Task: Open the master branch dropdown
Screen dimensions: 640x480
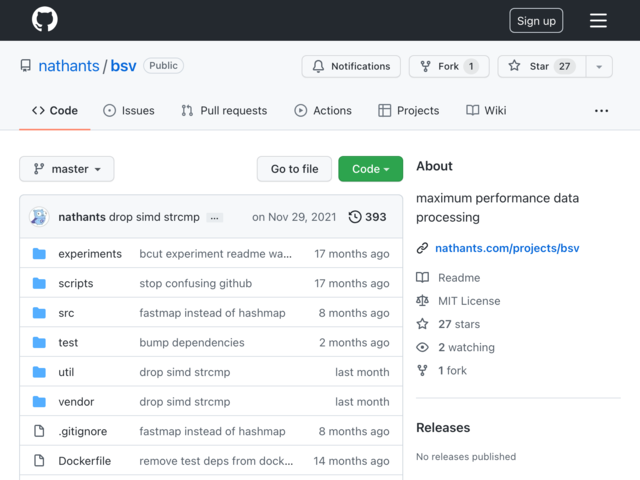Action: tap(67, 169)
